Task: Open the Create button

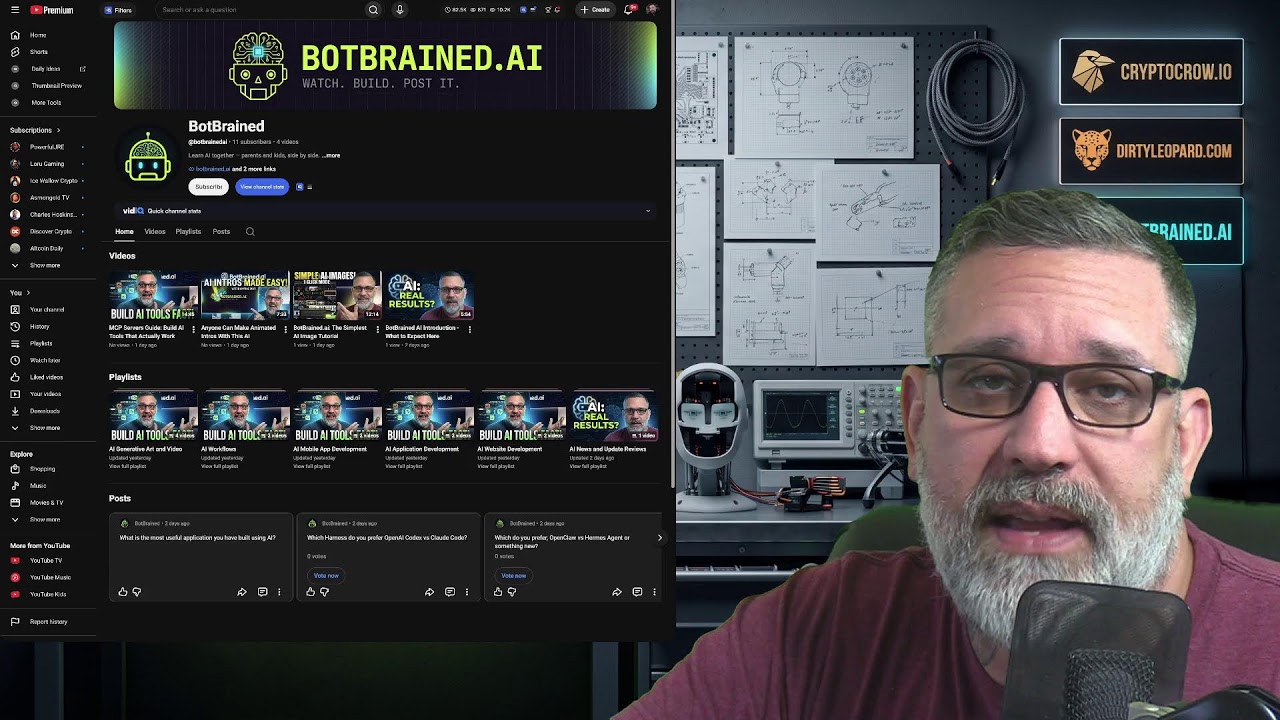Action: tap(595, 10)
